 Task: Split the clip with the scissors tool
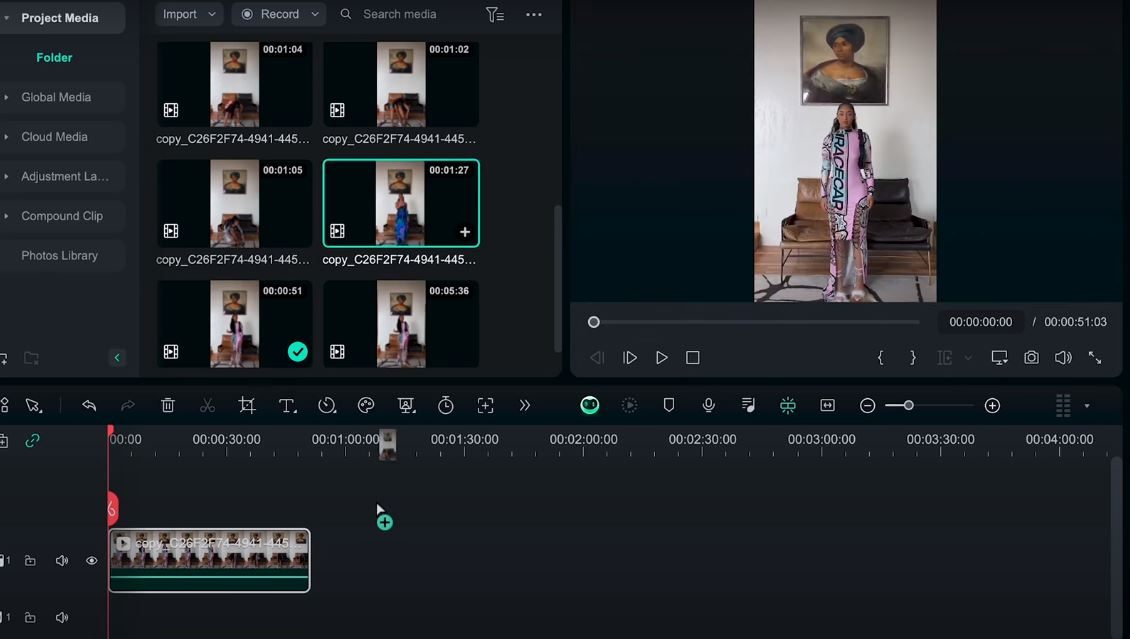(208, 406)
